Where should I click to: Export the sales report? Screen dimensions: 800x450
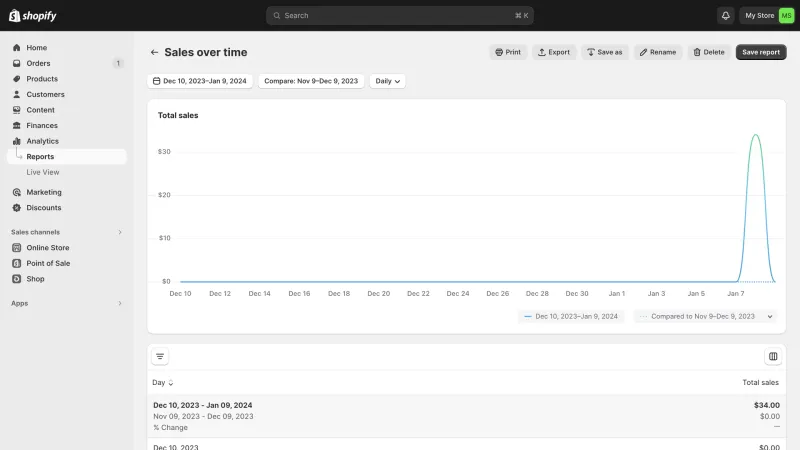(x=554, y=52)
